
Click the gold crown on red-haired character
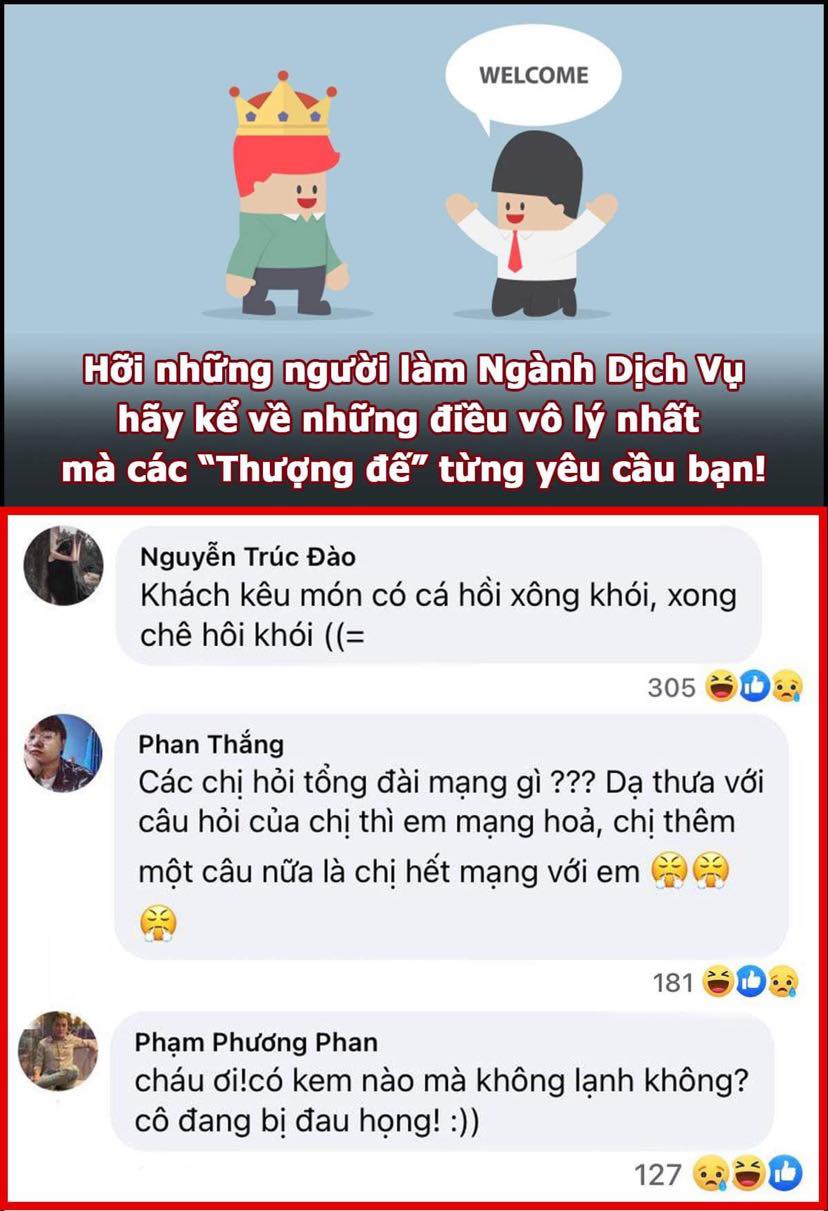(281, 104)
